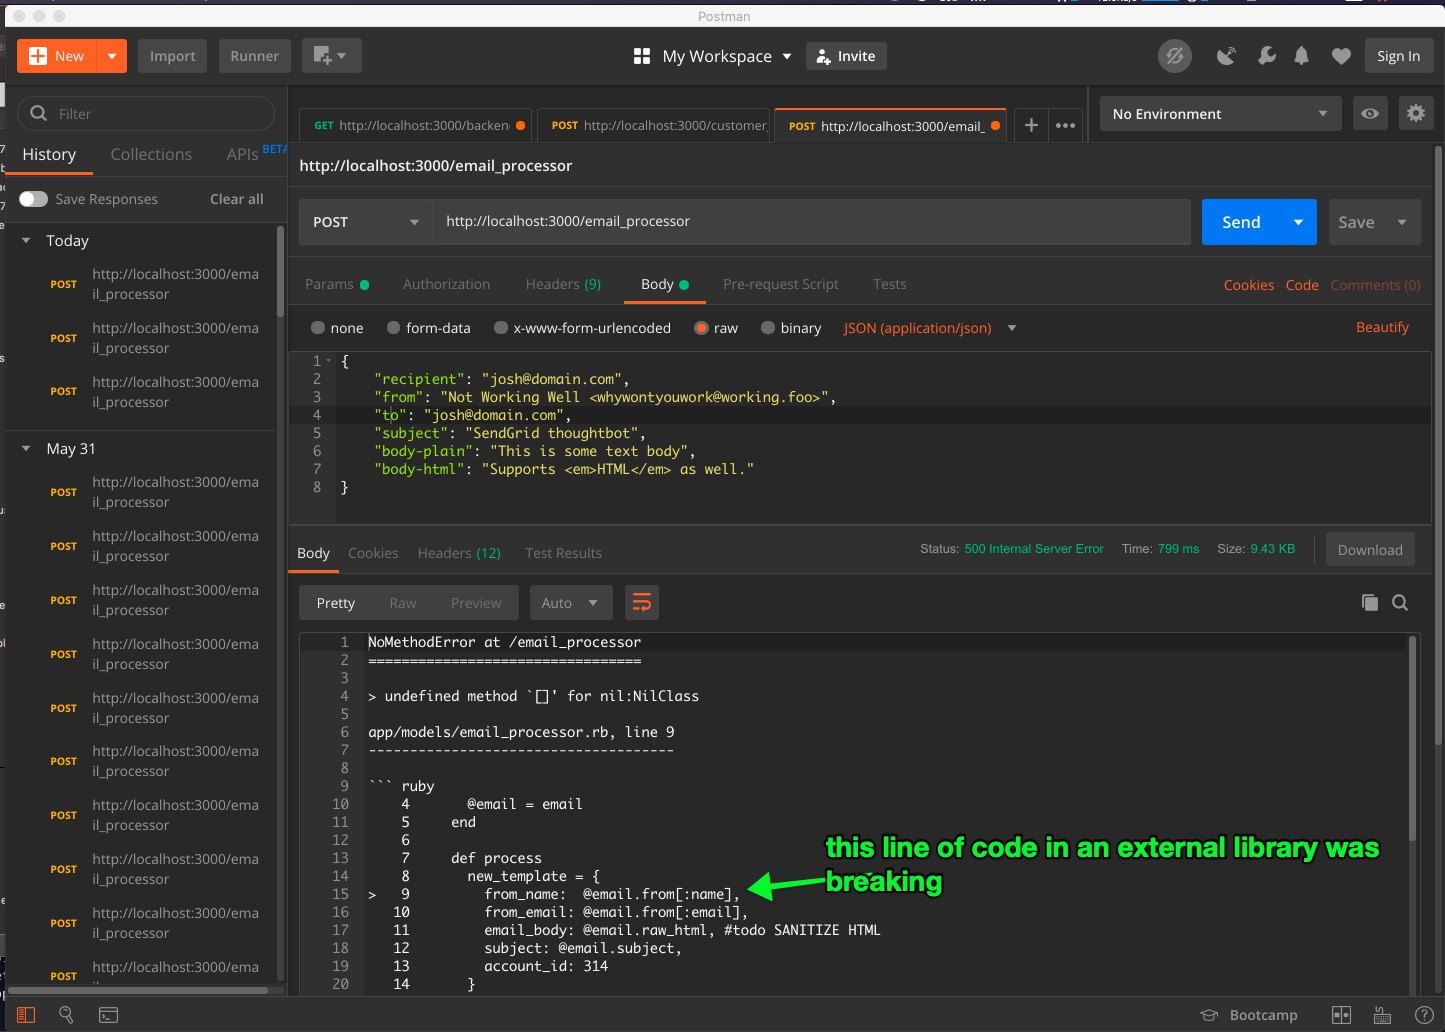Click the Import button
This screenshot has height=1032, width=1445.
172,56
